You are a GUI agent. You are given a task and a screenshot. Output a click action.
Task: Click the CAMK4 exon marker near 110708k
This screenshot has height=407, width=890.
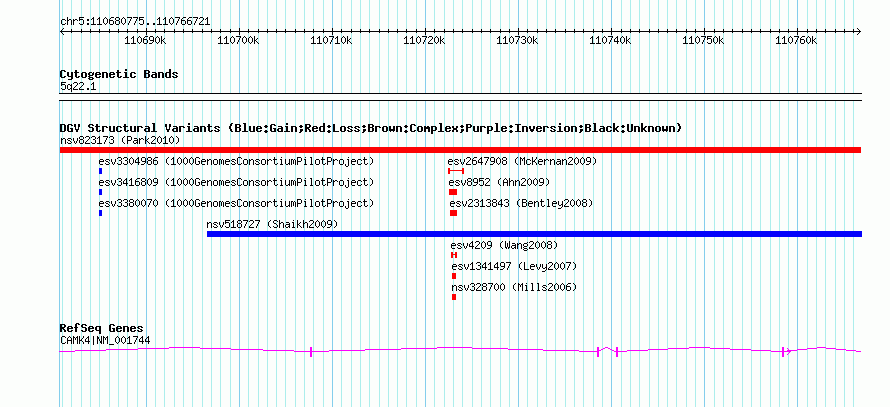click(x=311, y=351)
